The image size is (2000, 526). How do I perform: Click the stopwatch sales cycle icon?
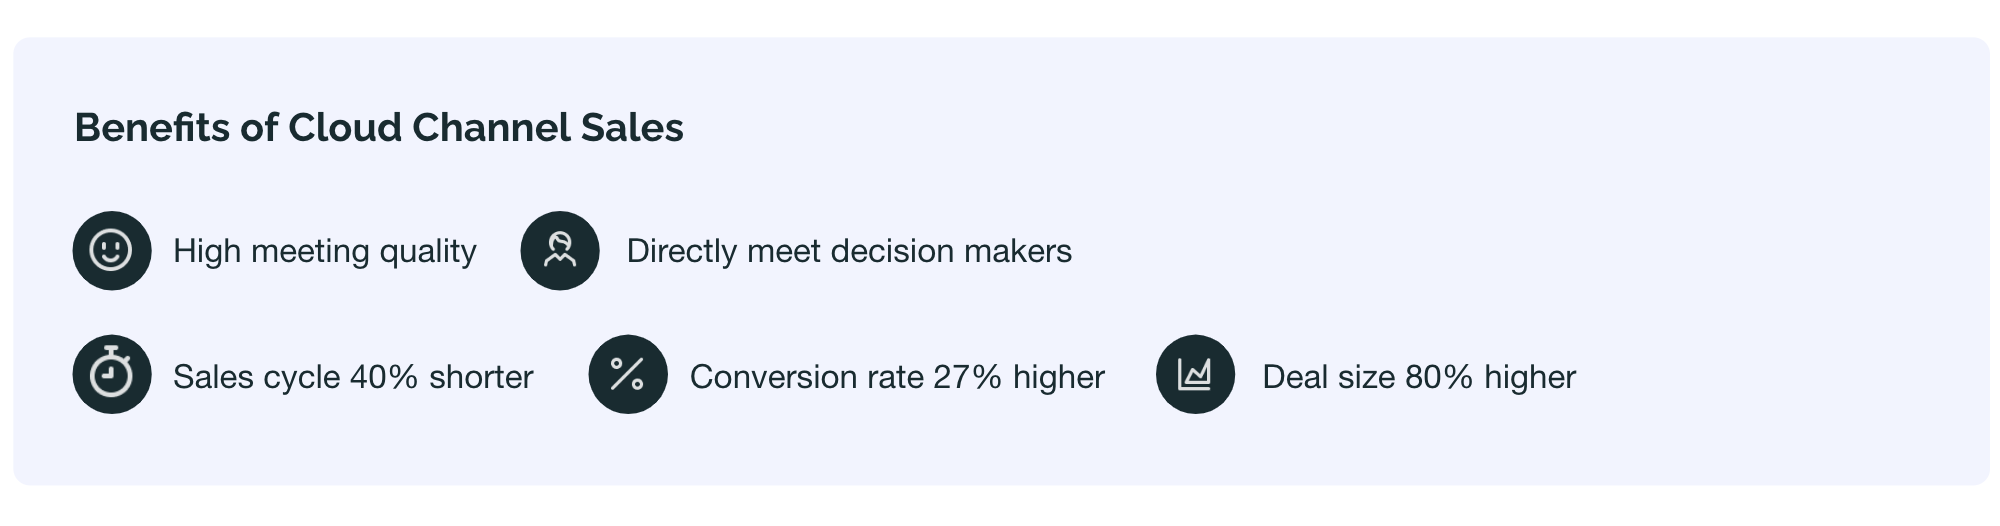[112, 374]
